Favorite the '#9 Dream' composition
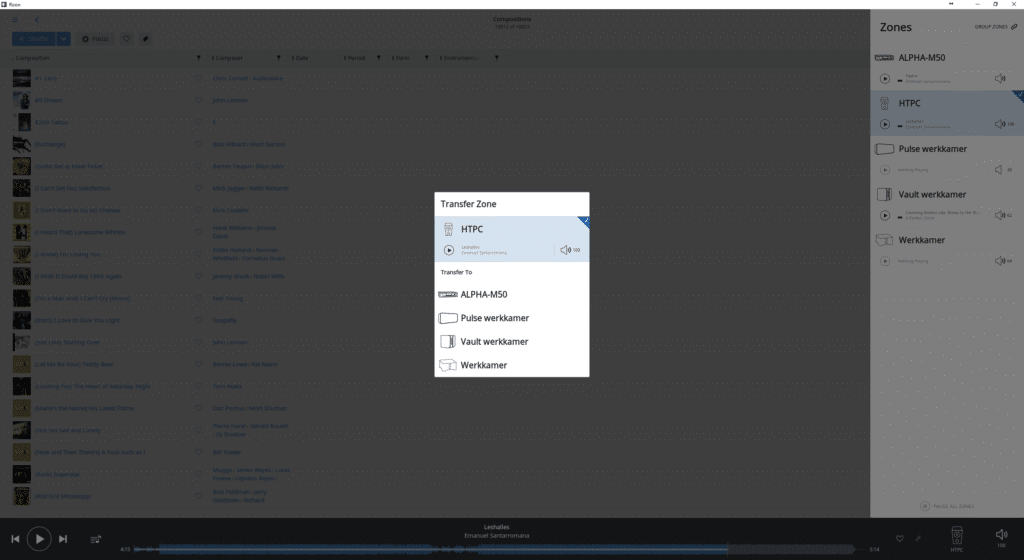 pos(199,101)
